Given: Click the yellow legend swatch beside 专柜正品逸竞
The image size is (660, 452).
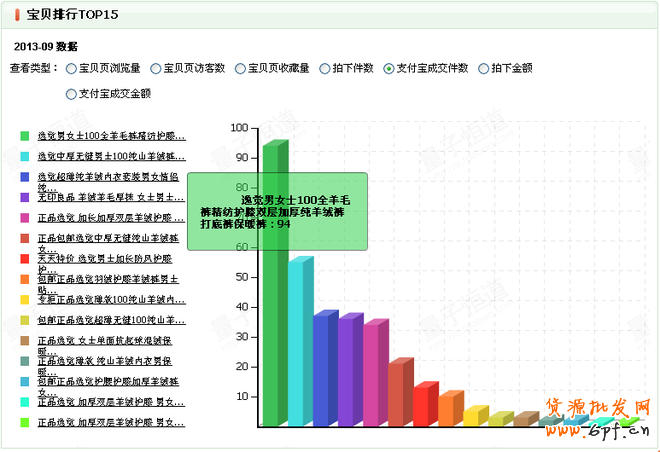Looking at the screenshot, I should pos(24,299).
